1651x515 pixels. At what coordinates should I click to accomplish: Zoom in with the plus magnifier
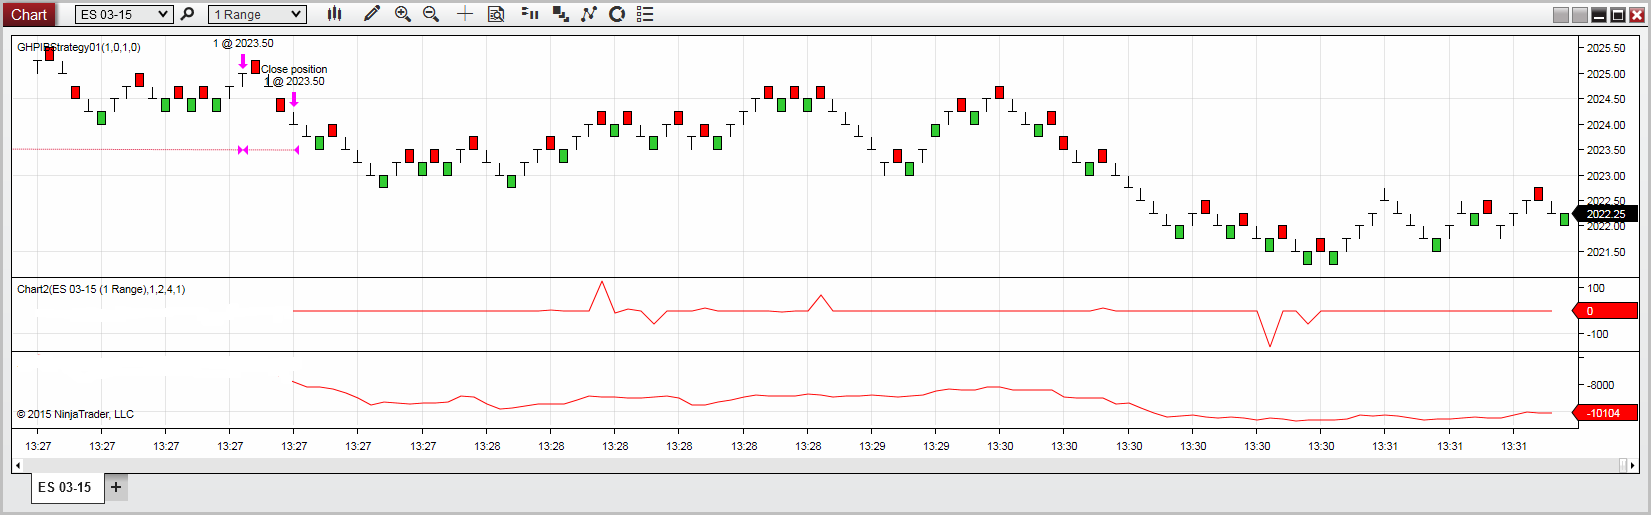pos(403,14)
